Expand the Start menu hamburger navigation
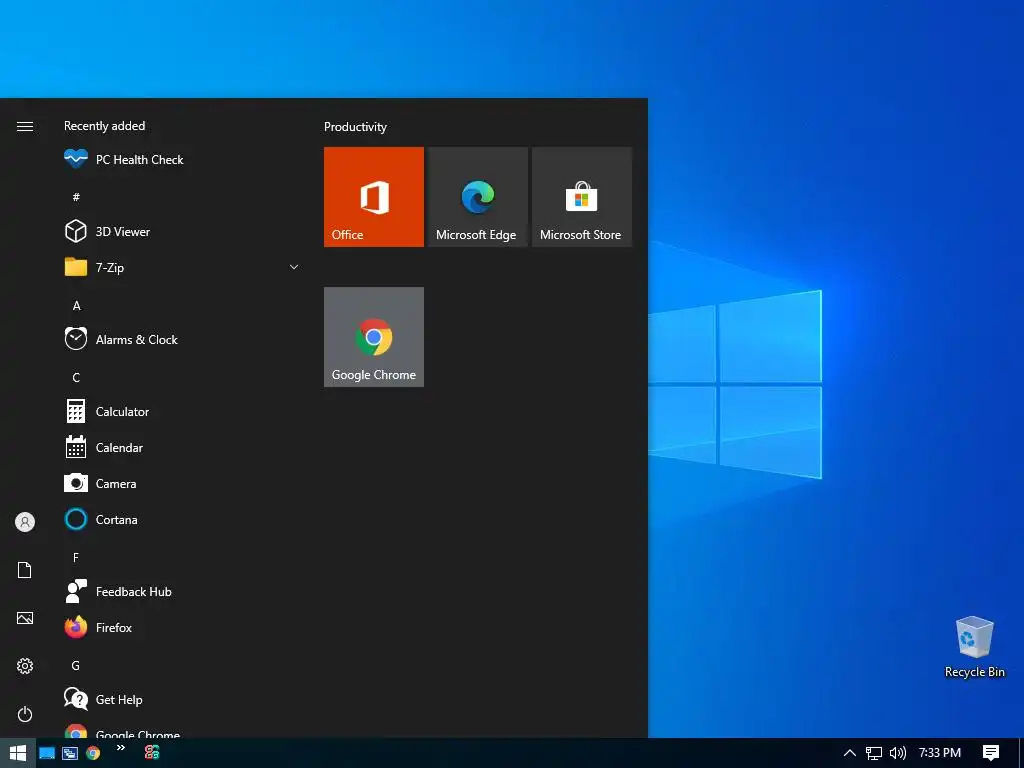The height and width of the screenshot is (768, 1024). pos(25,126)
